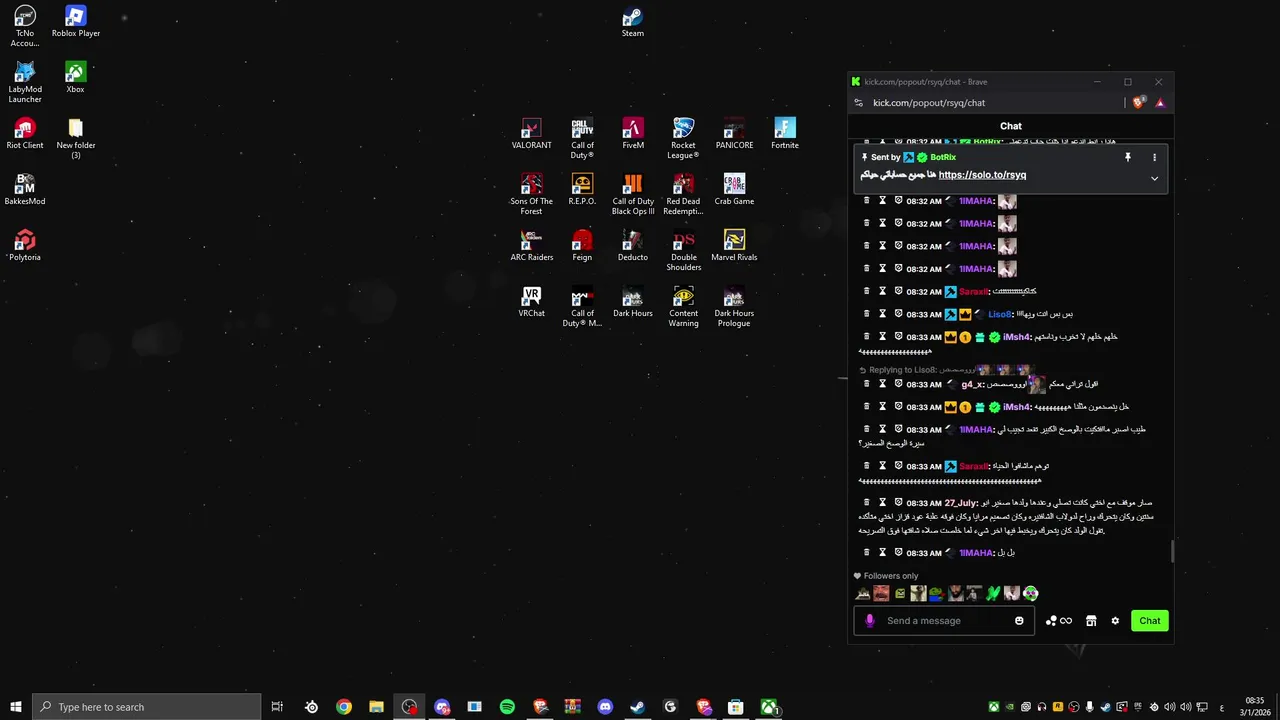Open the Kick shop icon in chat
The height and width of the screenshot is (720, 1280).
point(1091,621)
